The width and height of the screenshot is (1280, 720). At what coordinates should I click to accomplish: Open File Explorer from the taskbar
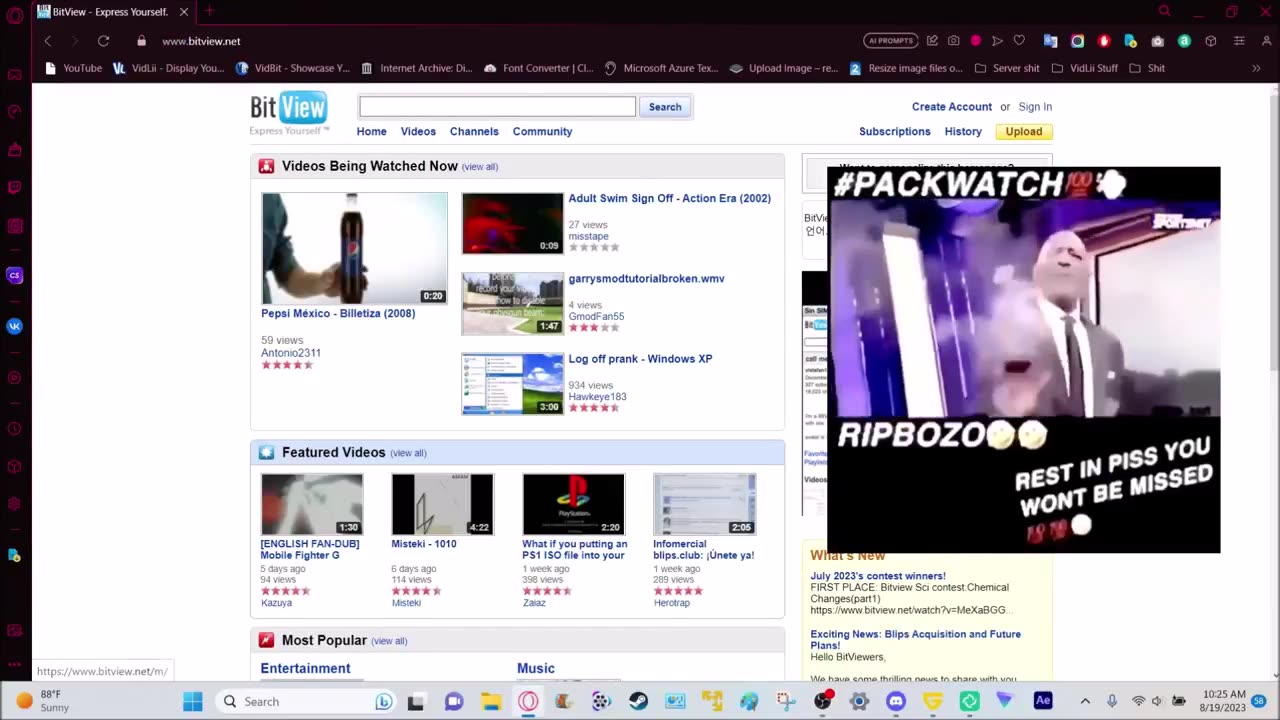tap(491, 701)
